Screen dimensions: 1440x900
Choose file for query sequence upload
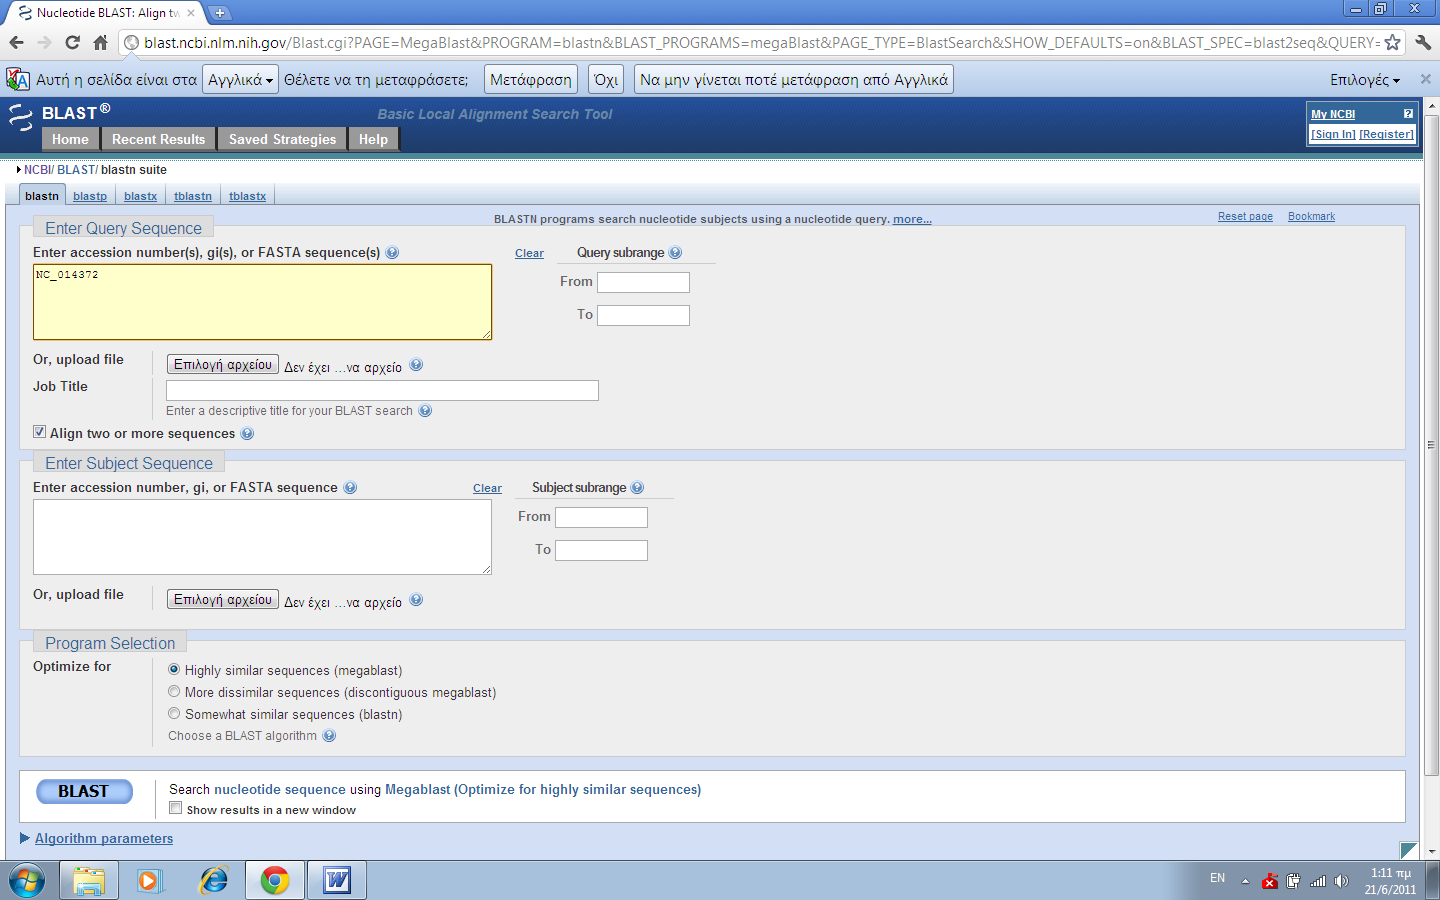click(222, 365)
